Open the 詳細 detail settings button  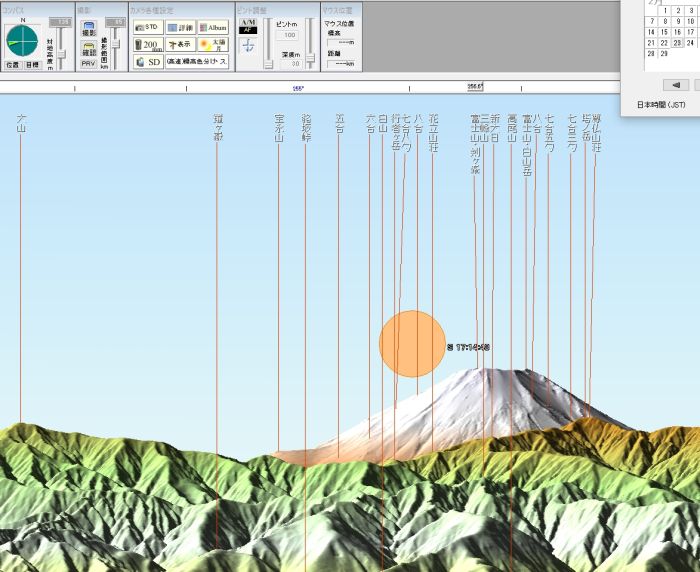180,27
